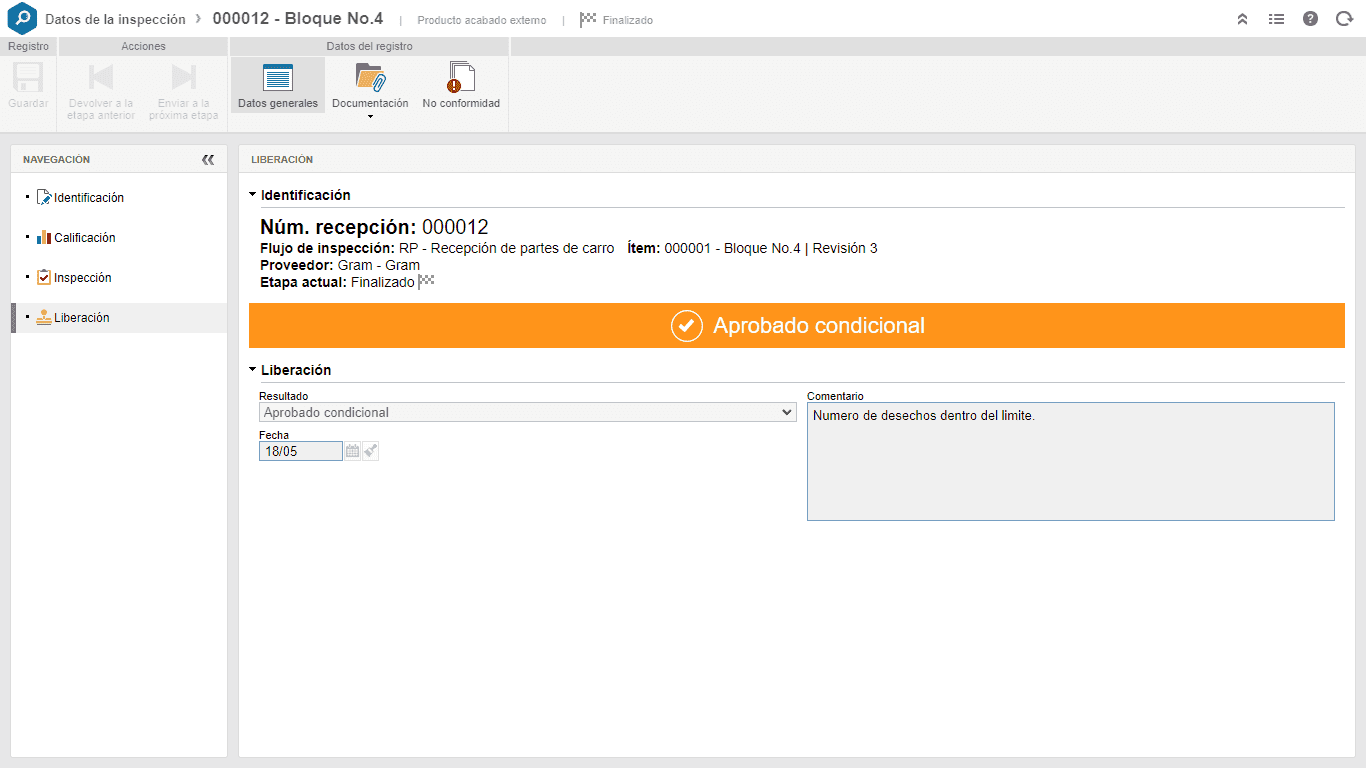Click the Fecha date field
Viewport: 1366px width, 768px height.
point(301,451)
